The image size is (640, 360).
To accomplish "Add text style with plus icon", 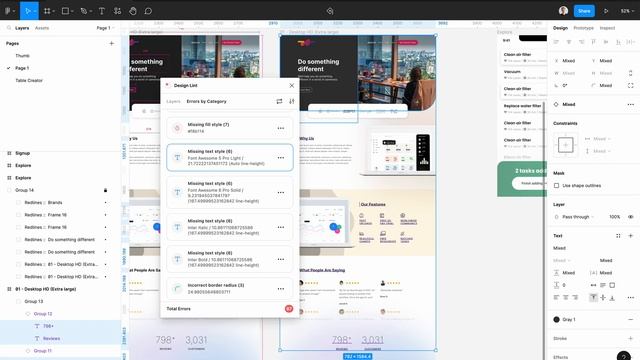I will (630, 236).
